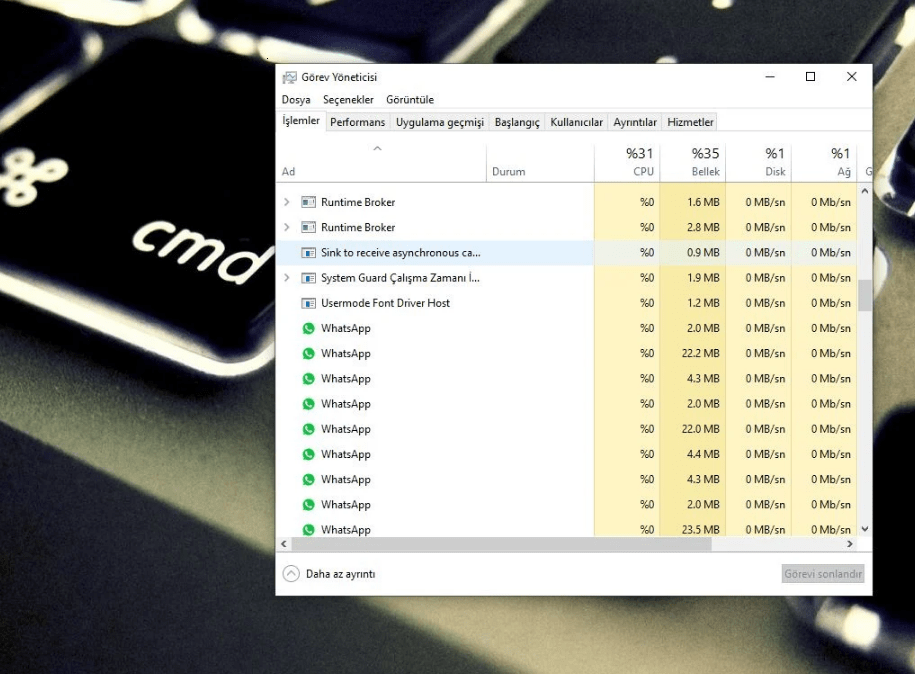This screenshot has height=674, width=915.
Task: Click the %35 memory usage total
Action: (706, 153)
